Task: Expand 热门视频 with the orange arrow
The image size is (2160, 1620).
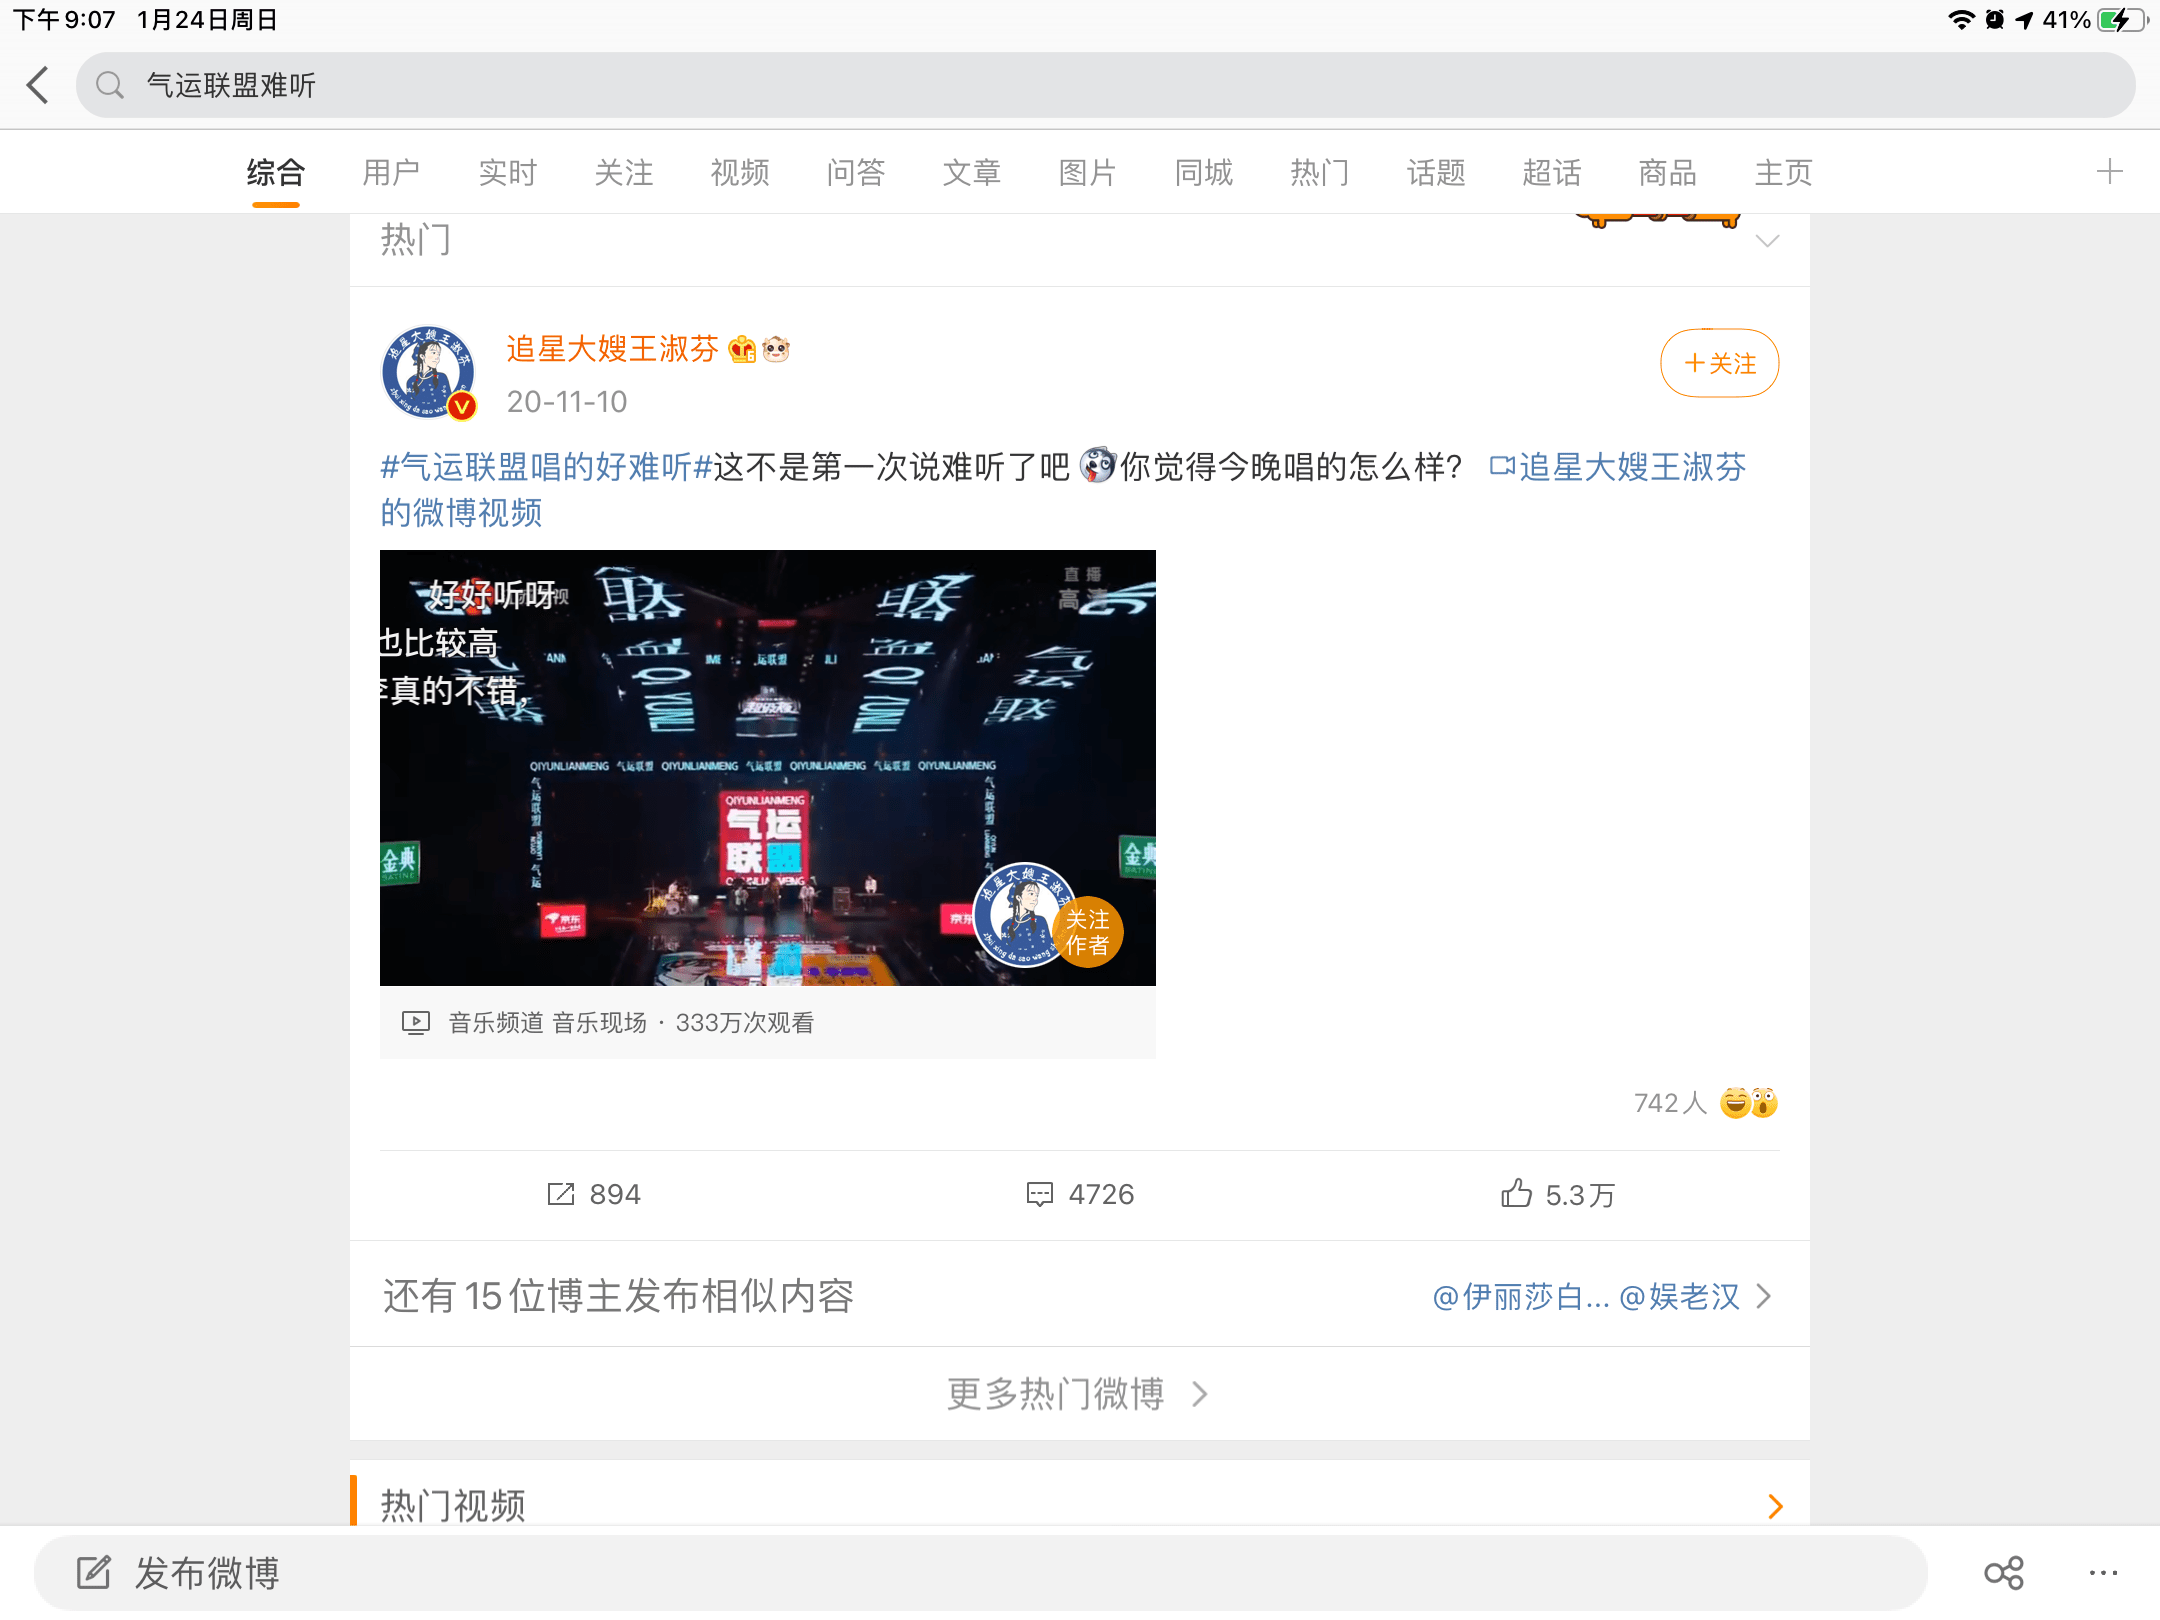Action: pyautogui.click(x=1775, y=1506)
